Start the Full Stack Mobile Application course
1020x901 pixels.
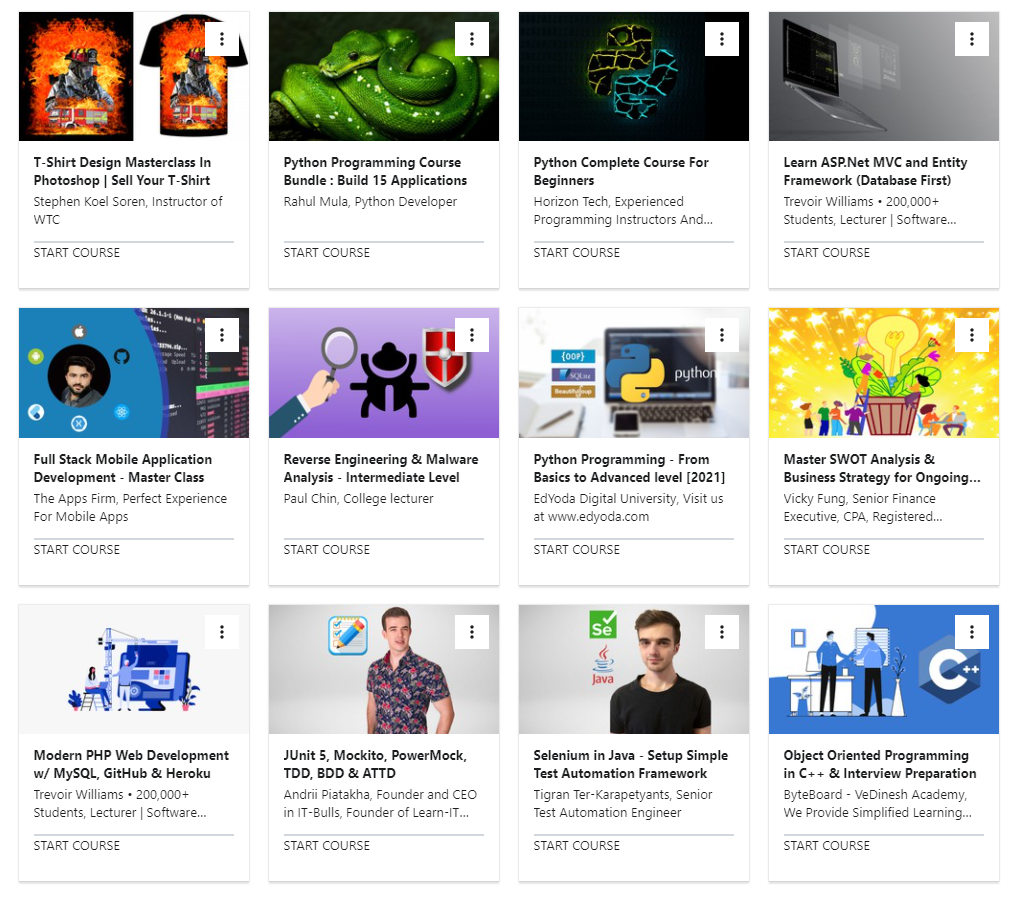point(77,550)
